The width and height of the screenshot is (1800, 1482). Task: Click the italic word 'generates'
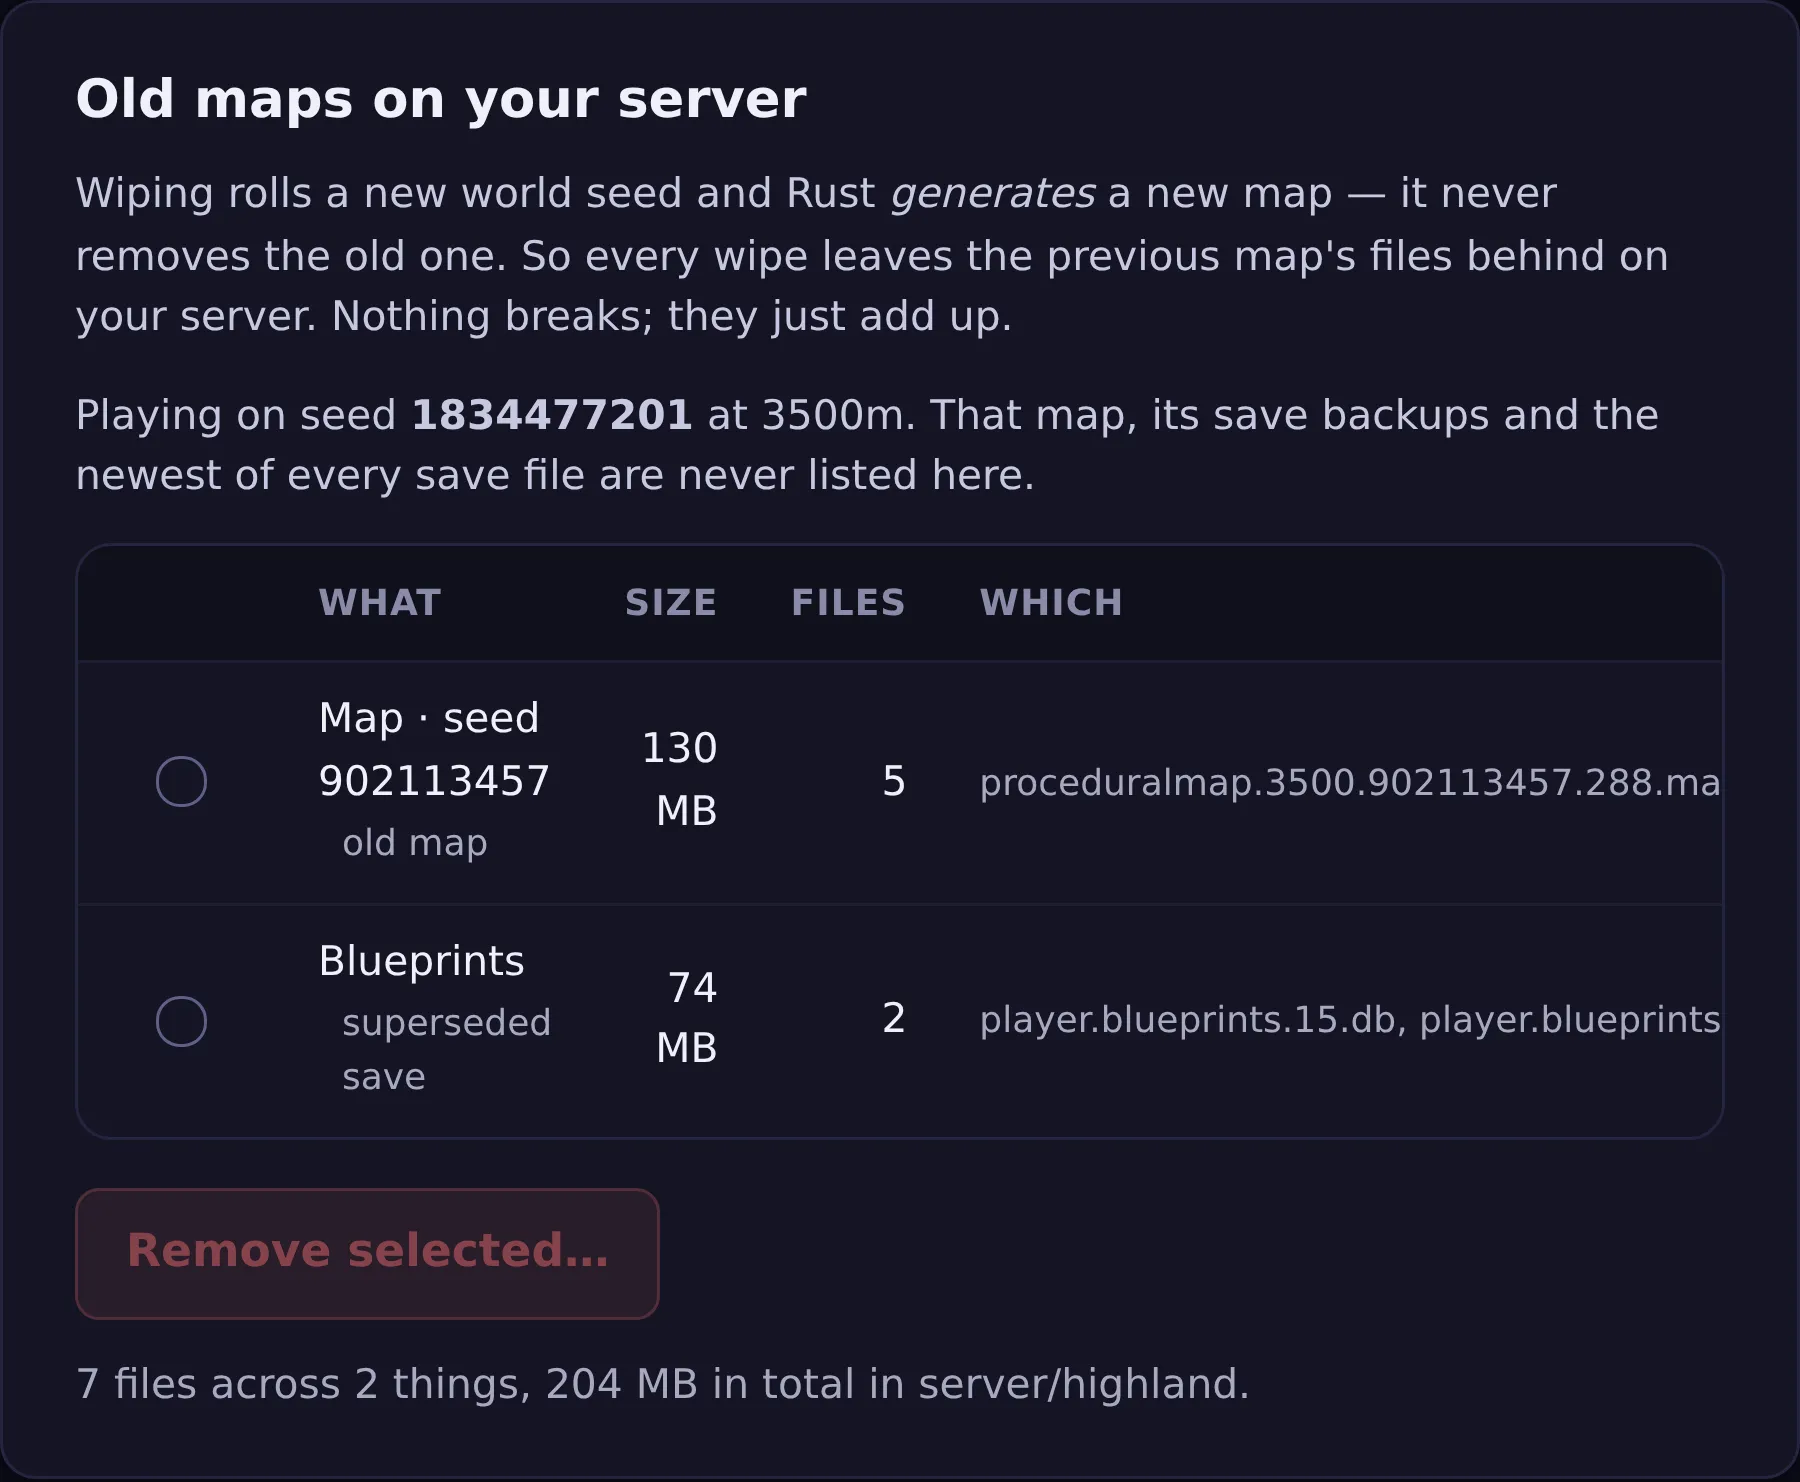(x=992, y=194)
